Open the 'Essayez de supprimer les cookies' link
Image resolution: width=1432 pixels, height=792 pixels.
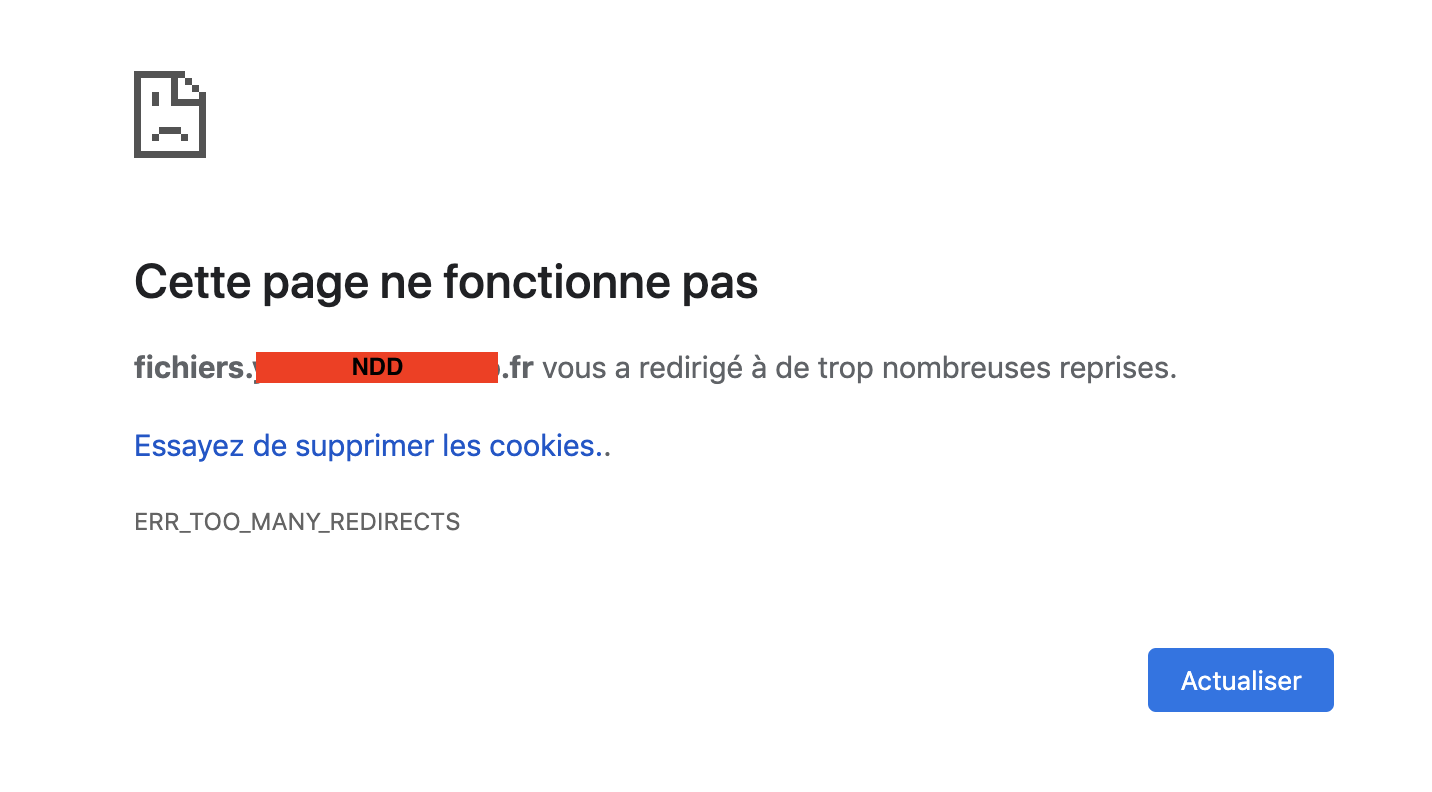(372, 446)
